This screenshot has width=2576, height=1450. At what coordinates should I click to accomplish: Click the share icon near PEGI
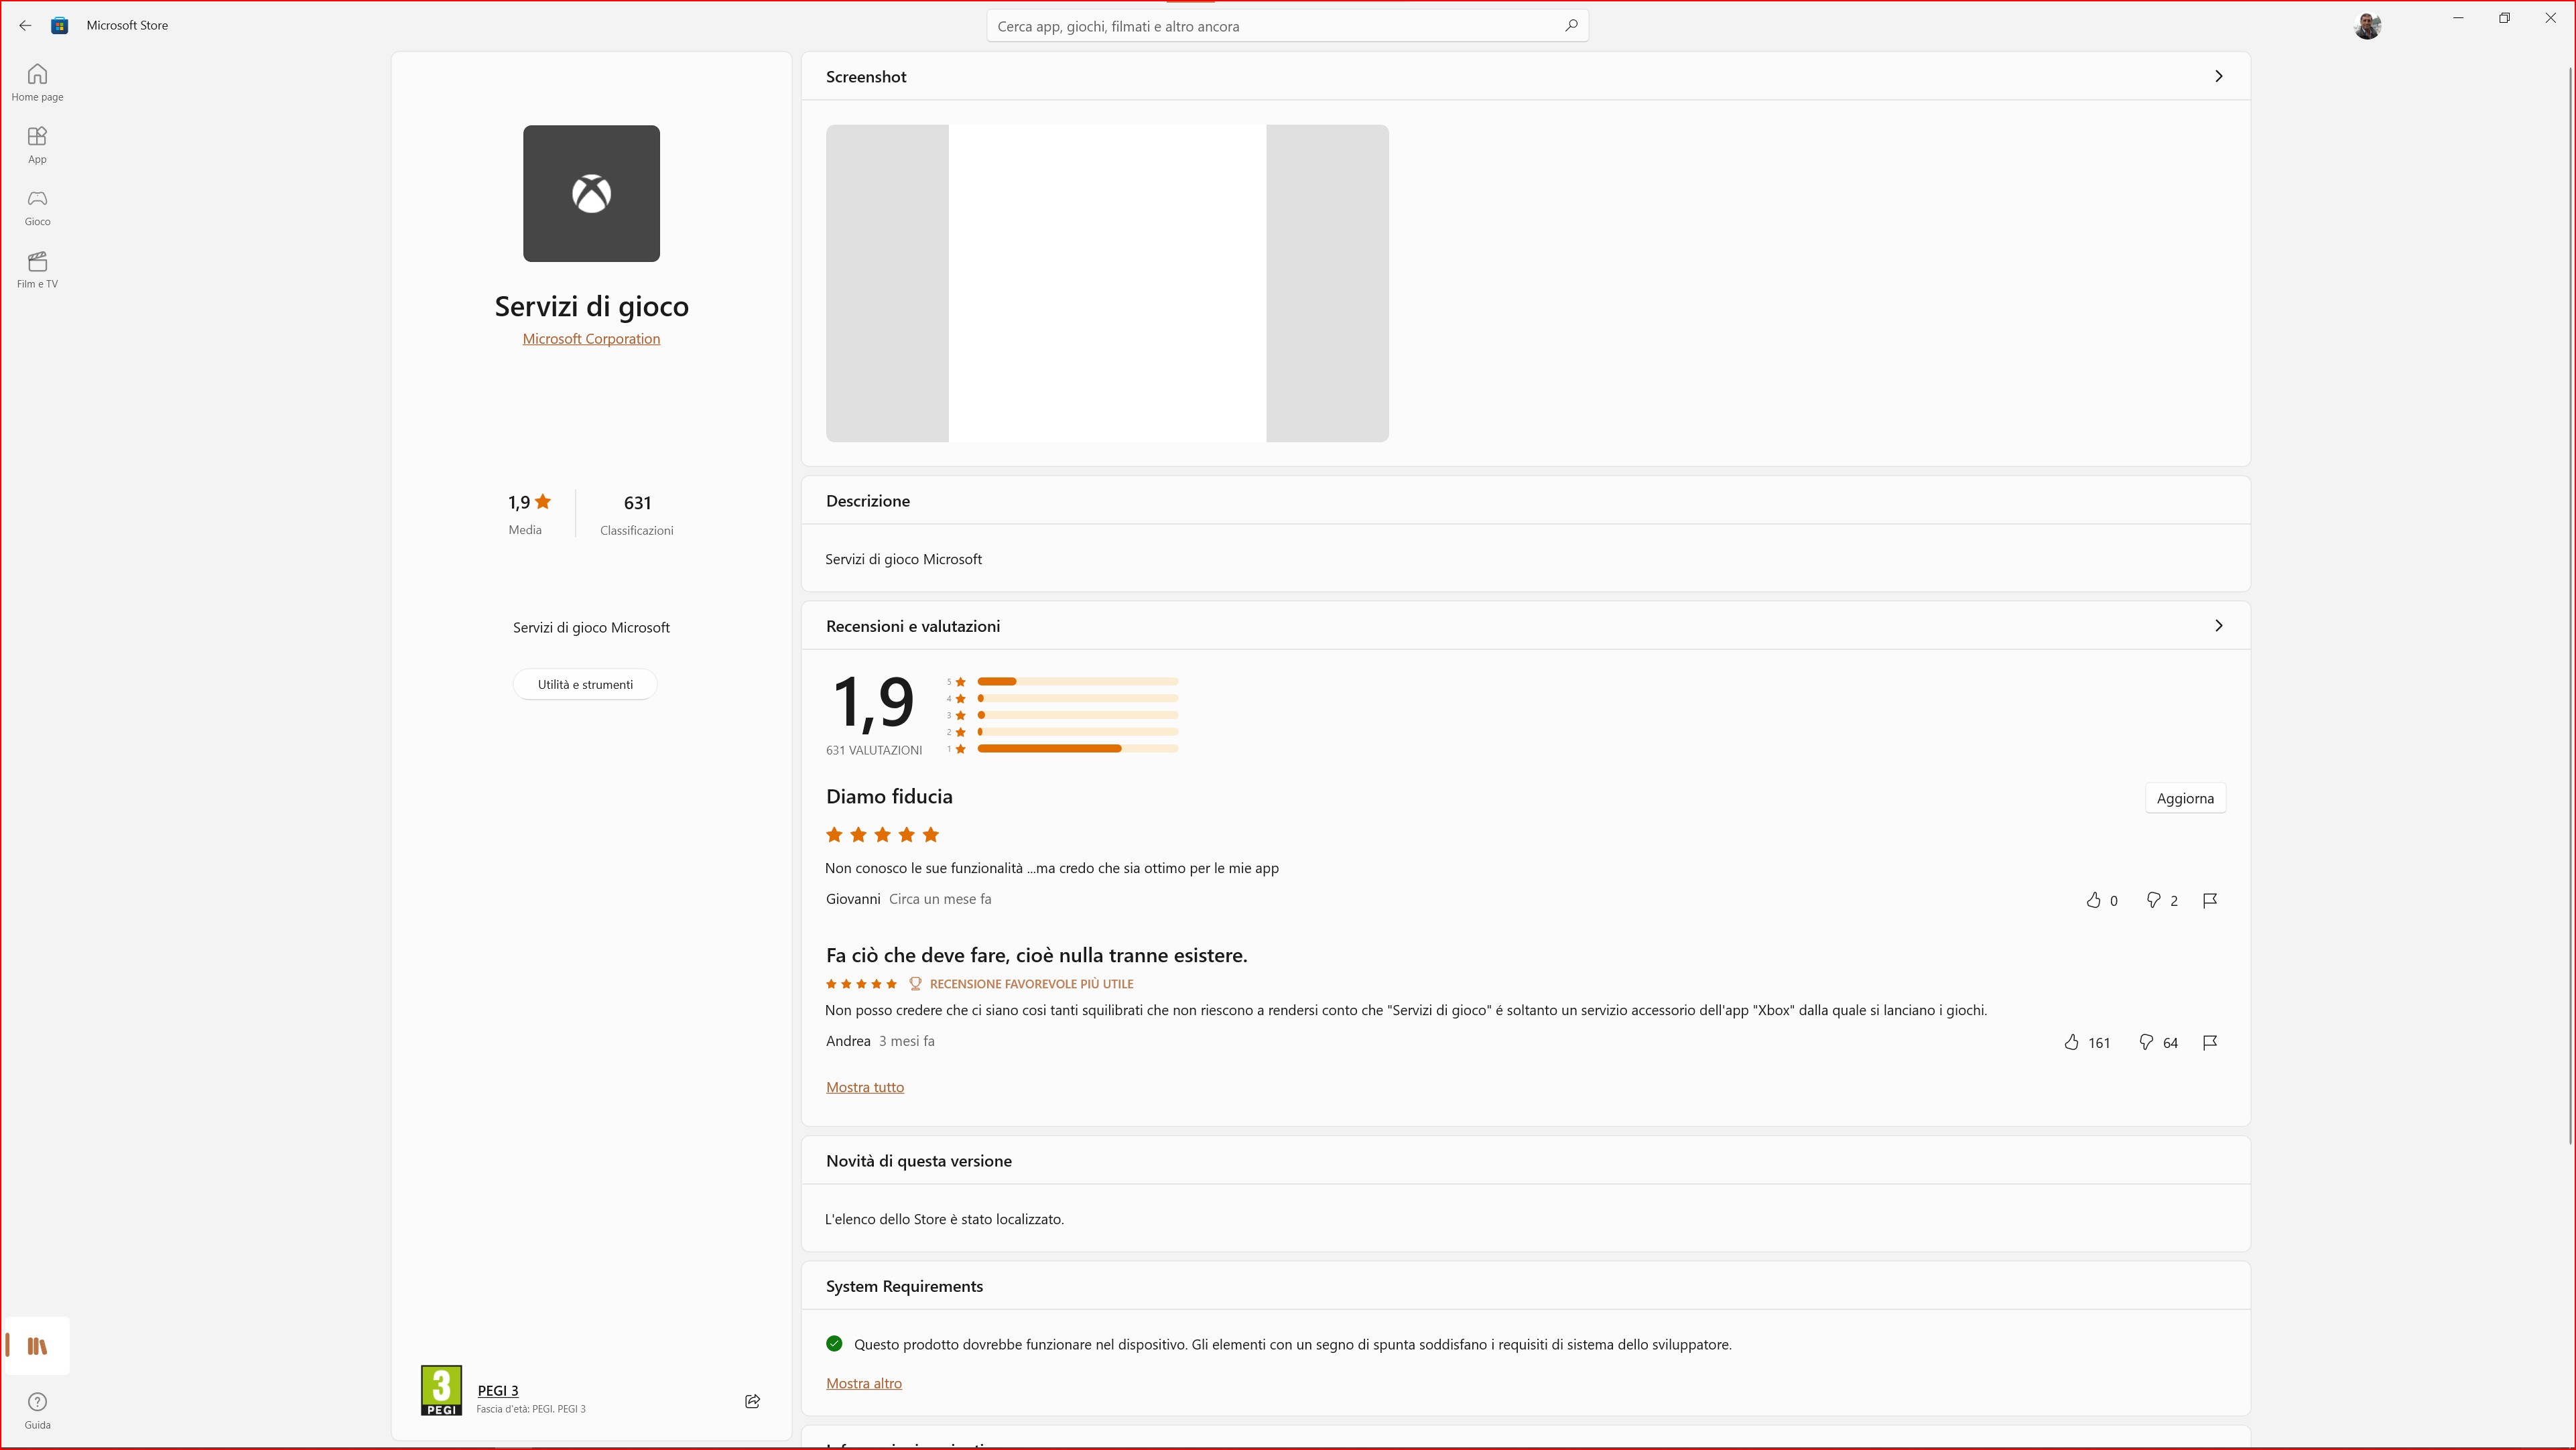[x=753, y=1401]
